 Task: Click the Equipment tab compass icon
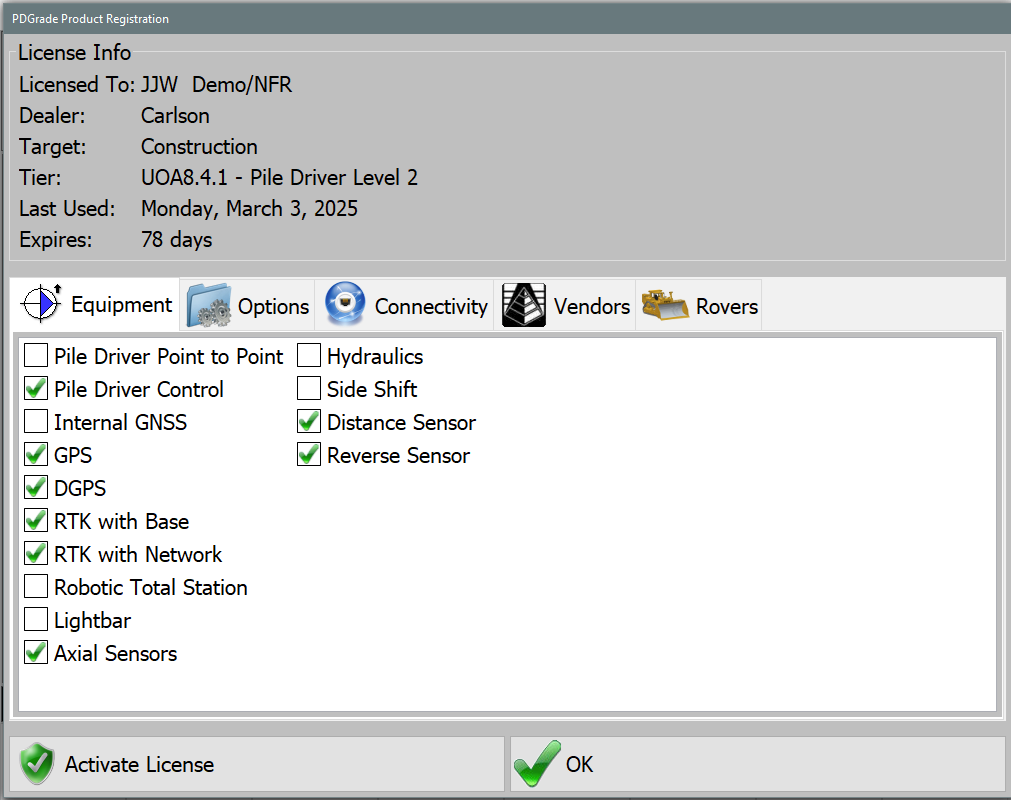[42, 304]
